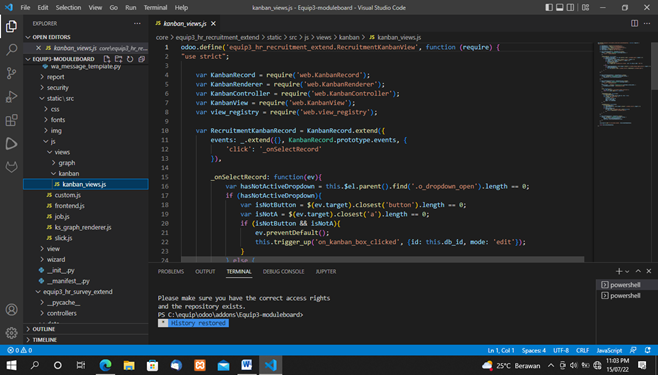
Task: Collapse the EQUIP3-MODULEBOARD section
Action: tap(63, 59)
